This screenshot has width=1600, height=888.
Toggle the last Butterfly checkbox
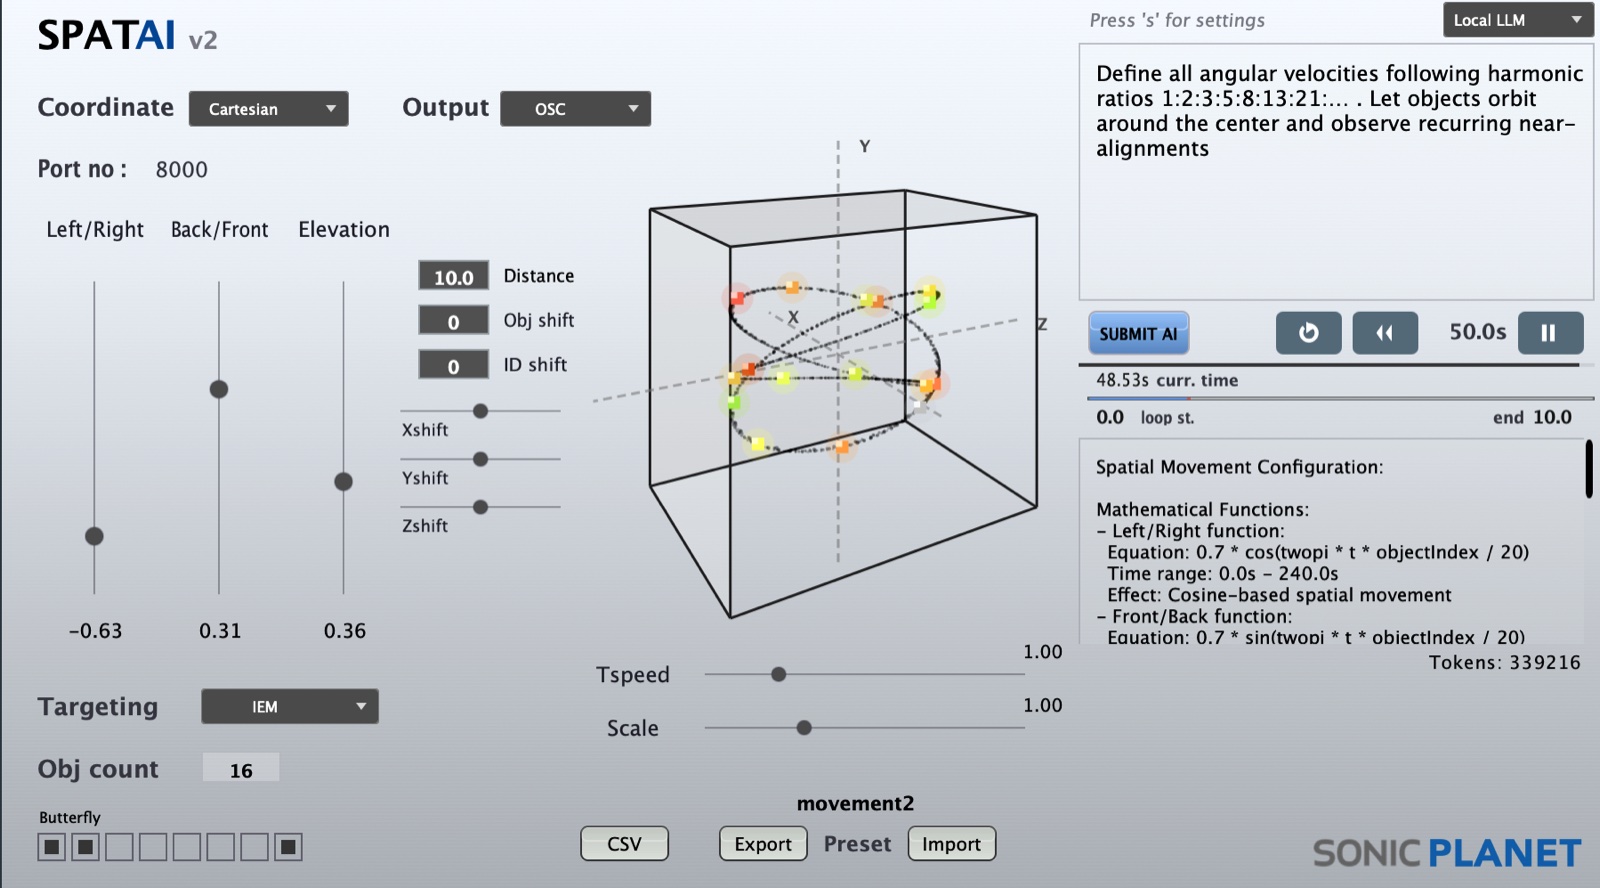pos(288,848)
